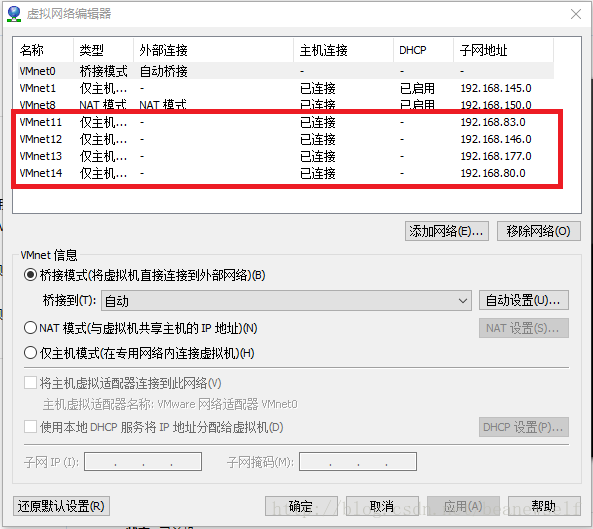Viewport: 593px width, 529px height.
Task: Click subnet address 192.168.146.0
Action: coord(496,139)
